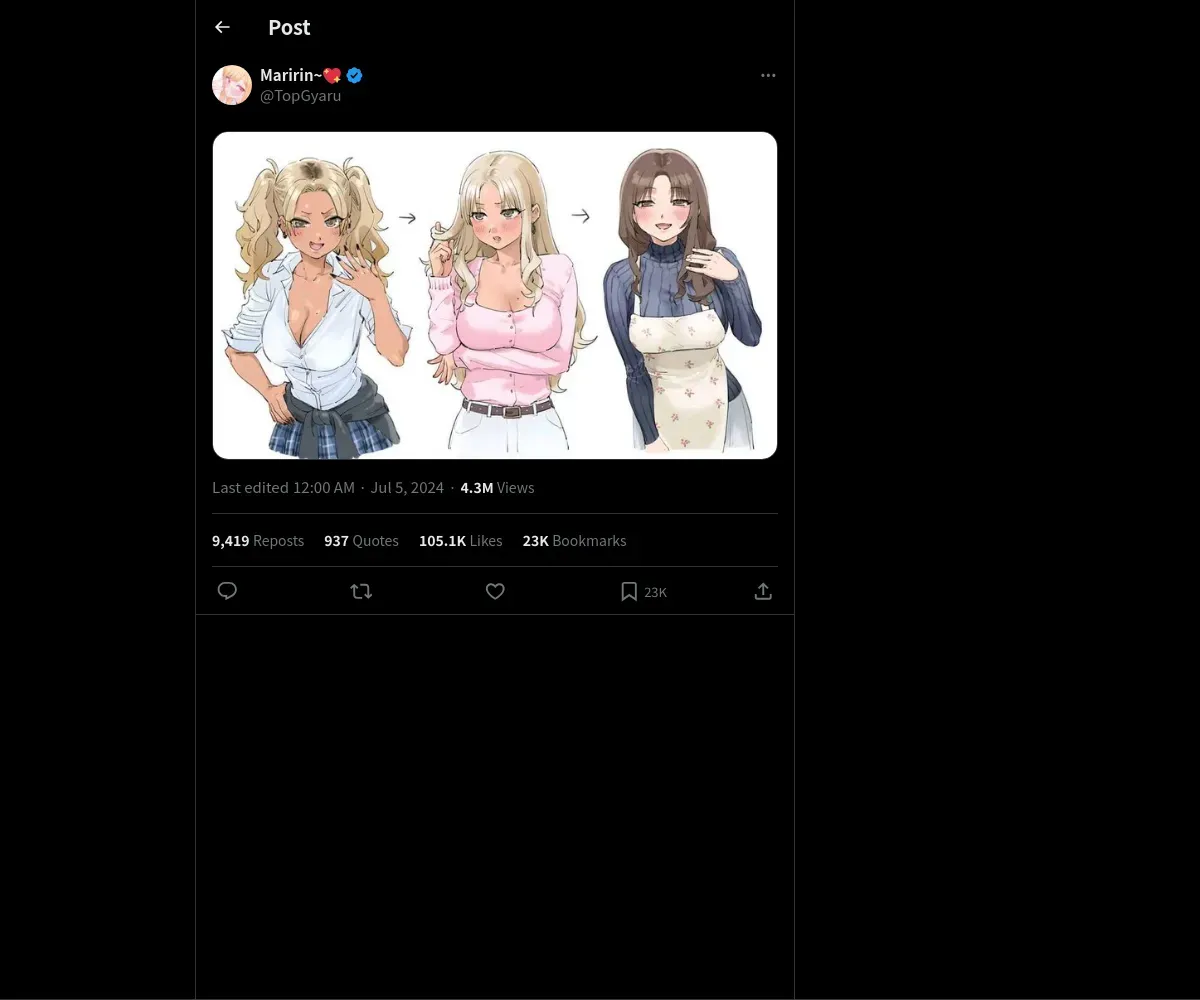Viewport: 1200px width, 1000px height.
Task: View the 937 Quotes list
Action: pyautogui.click(x=361, y=541)
